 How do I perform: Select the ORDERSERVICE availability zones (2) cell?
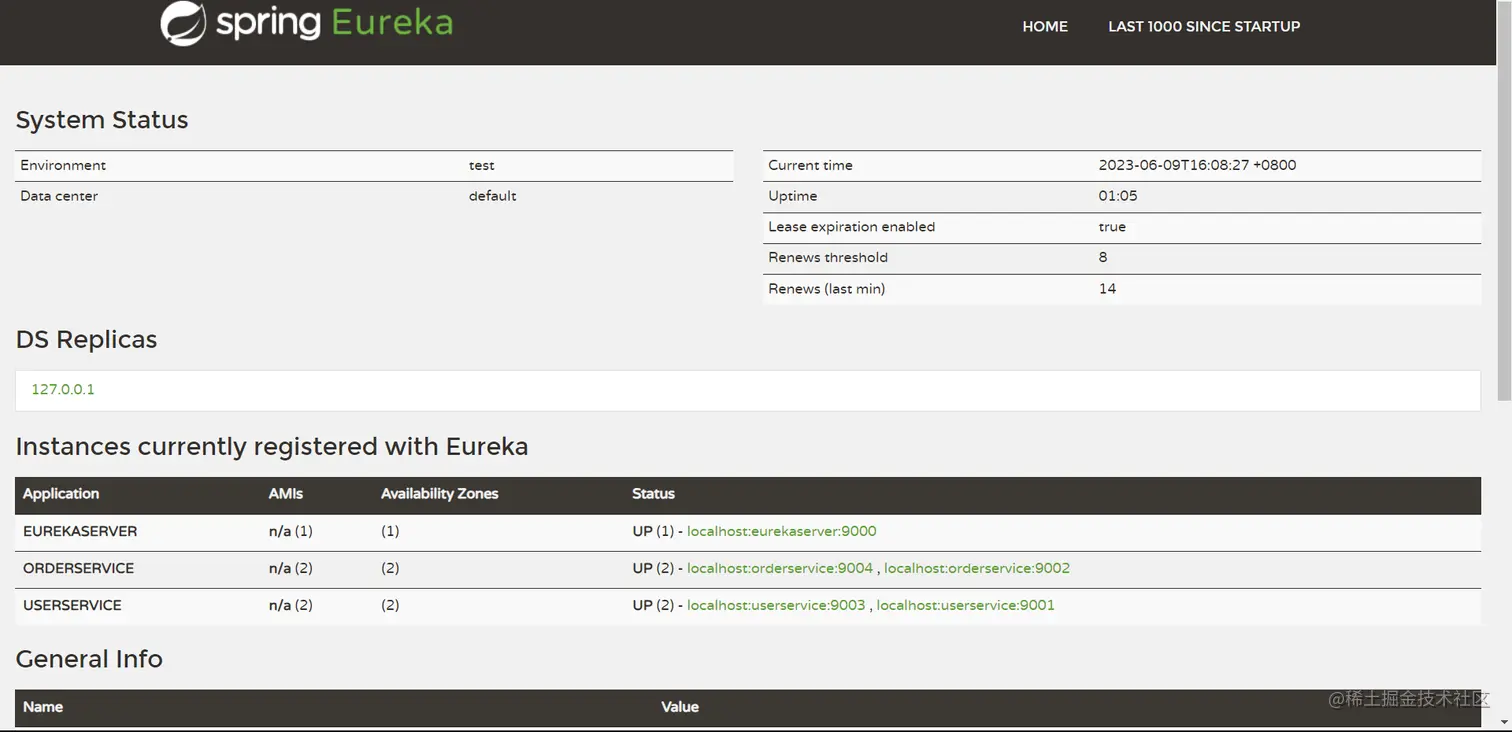390,568
